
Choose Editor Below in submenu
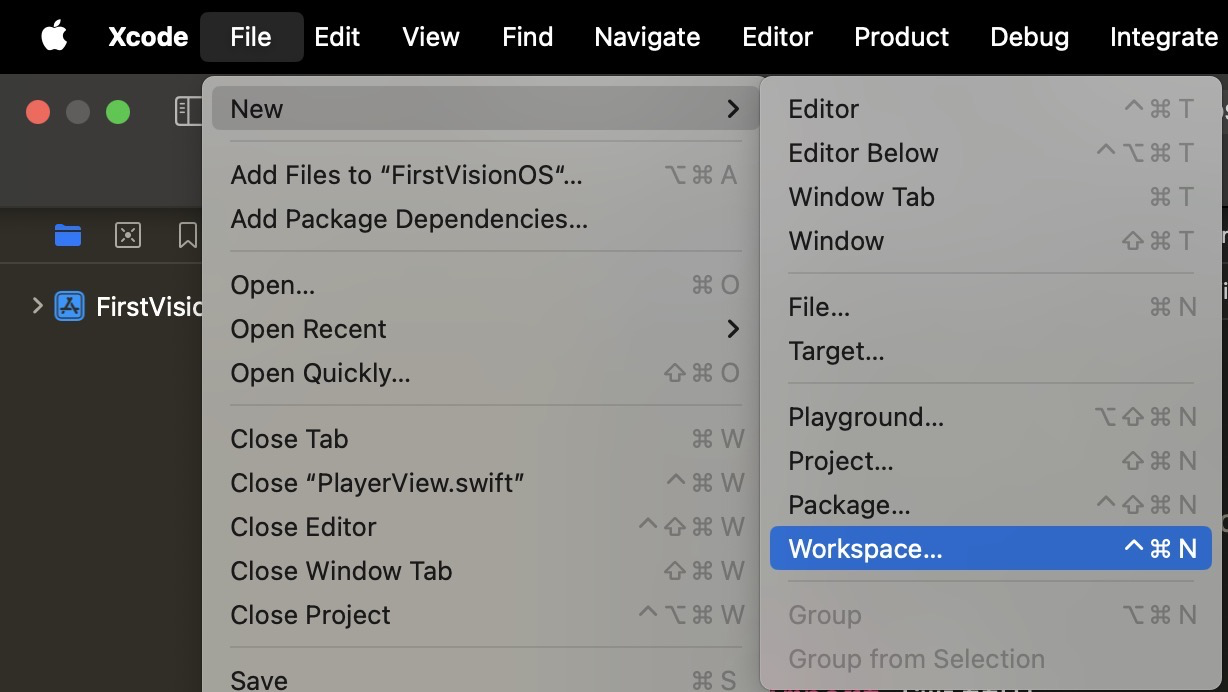coord(991,153)
